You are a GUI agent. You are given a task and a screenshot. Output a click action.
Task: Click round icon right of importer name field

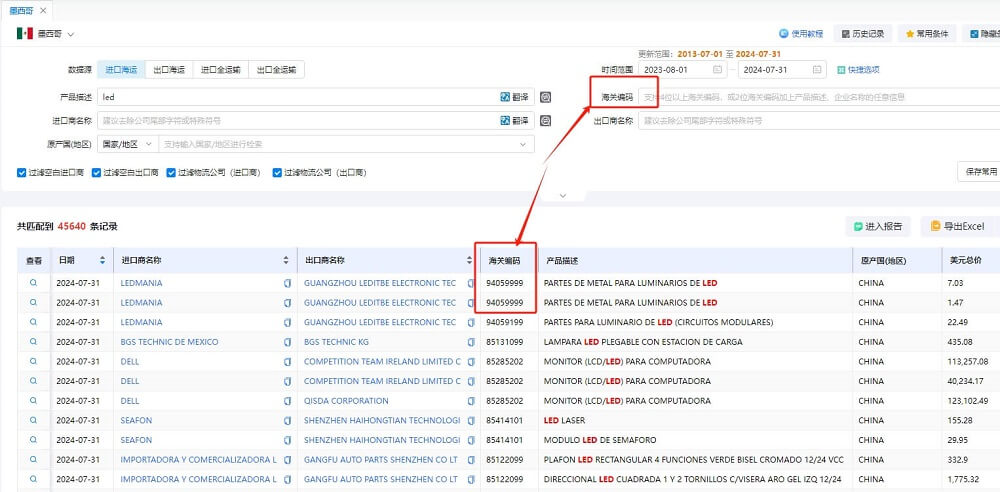(x=545, y=121)
